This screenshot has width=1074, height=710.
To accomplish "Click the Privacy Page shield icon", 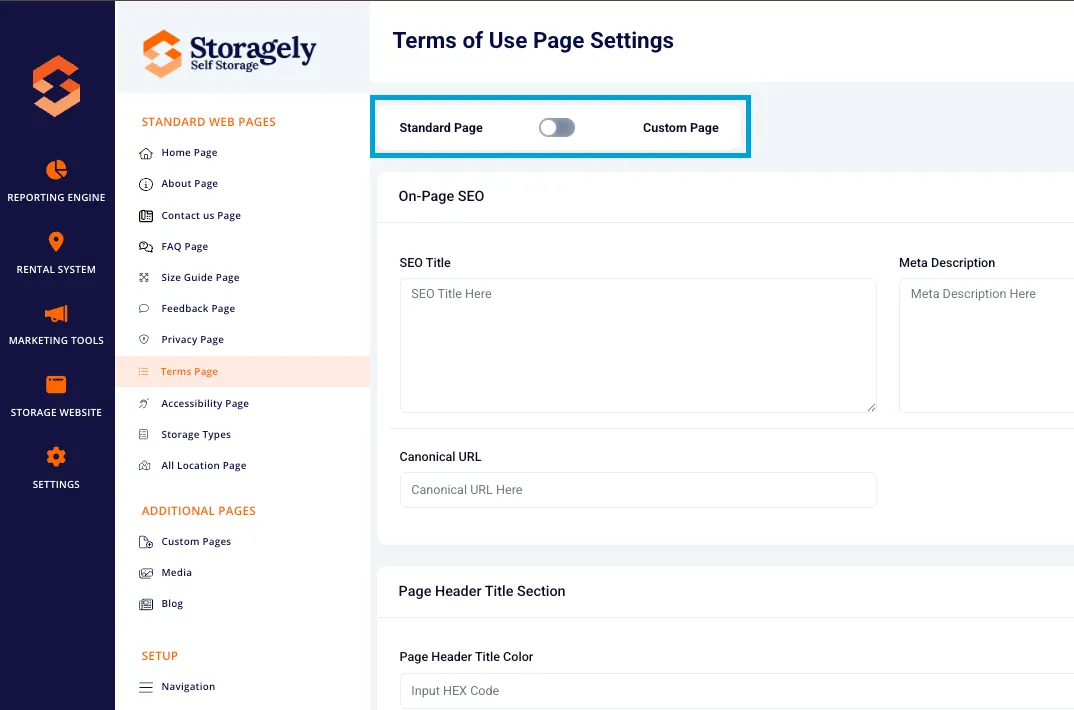I will 144,340.
